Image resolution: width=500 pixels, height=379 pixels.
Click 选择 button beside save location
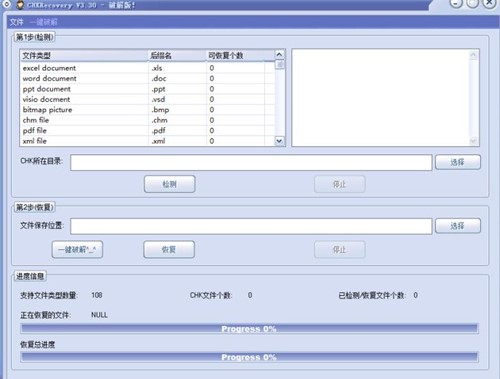click(x=458, y=226)
